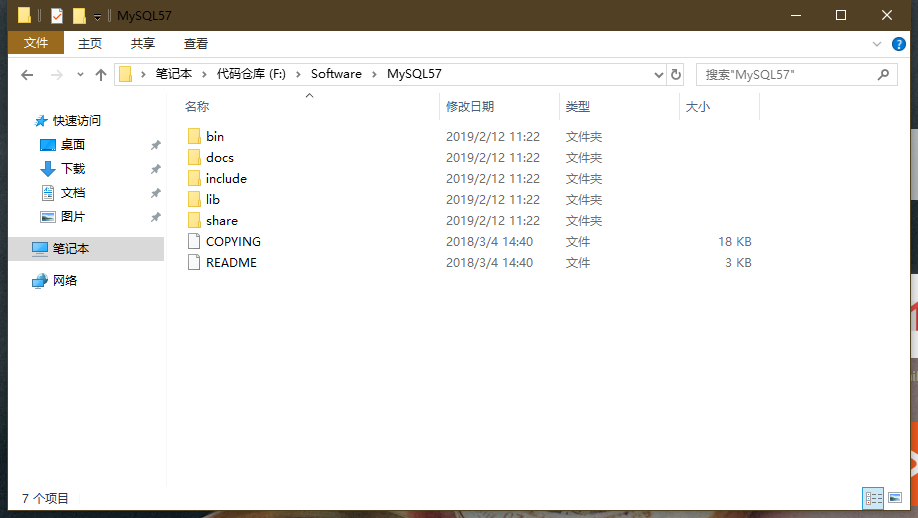
Task: Select 笔记本 in the navigation pane
Action: tap(87, 249)
